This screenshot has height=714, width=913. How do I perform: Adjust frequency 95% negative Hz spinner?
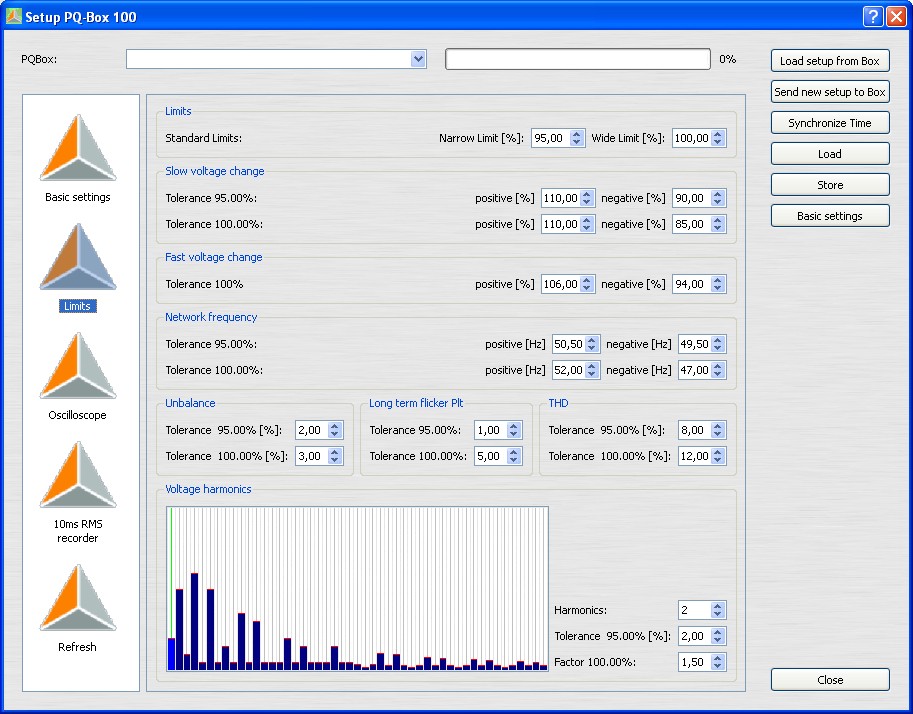[x=717, y=344]
